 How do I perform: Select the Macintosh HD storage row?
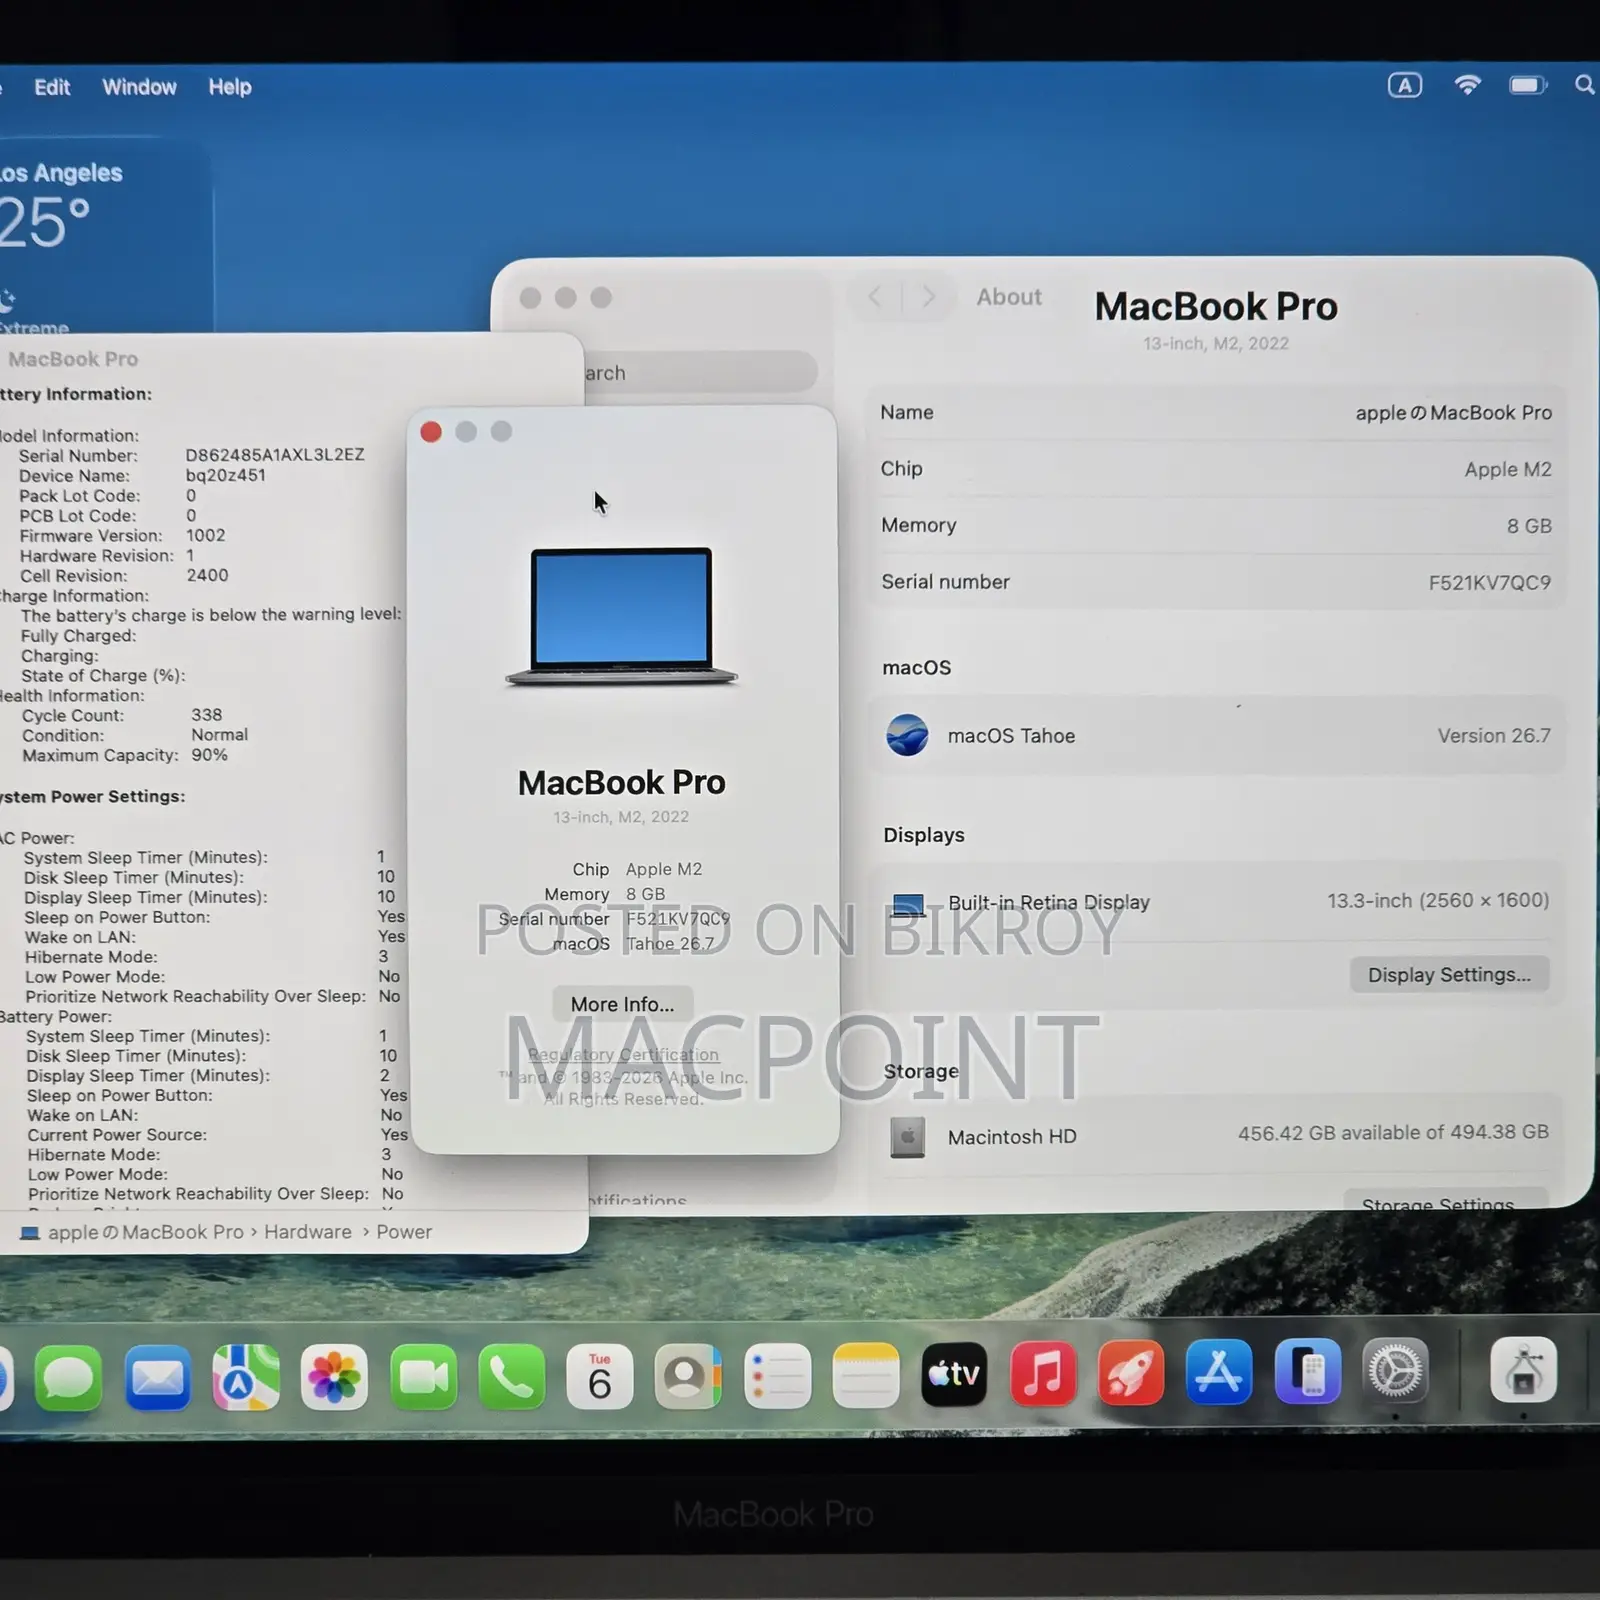(x=1216, y=1136)
